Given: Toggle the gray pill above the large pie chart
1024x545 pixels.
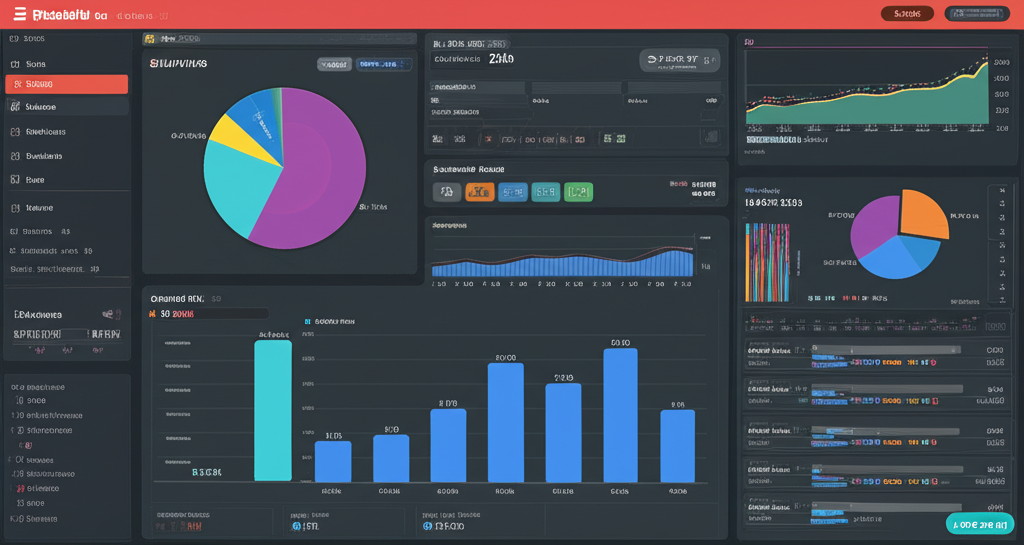Looking at the screenshot, I should point(334,64).
